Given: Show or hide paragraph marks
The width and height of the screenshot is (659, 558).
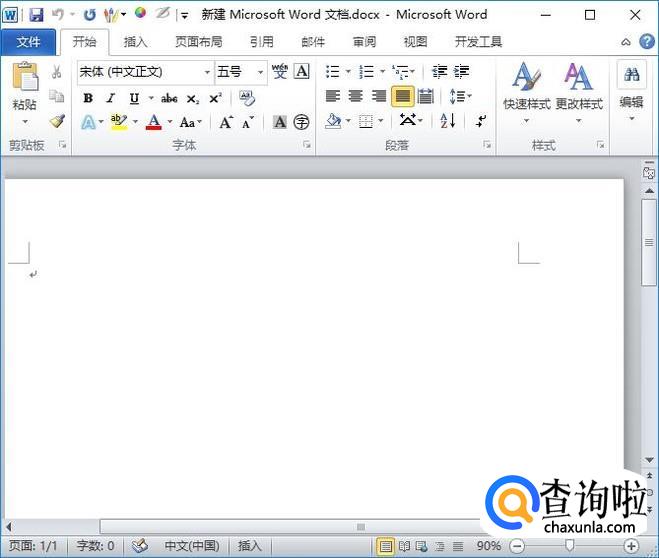Looking at the screenshot, I should pos(480,121).
